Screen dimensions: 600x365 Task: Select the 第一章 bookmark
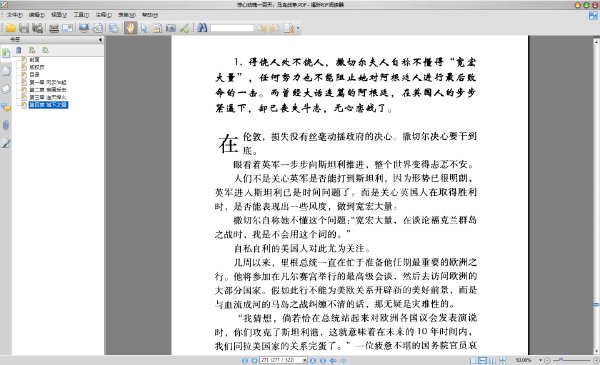click(x=48, y=82)
